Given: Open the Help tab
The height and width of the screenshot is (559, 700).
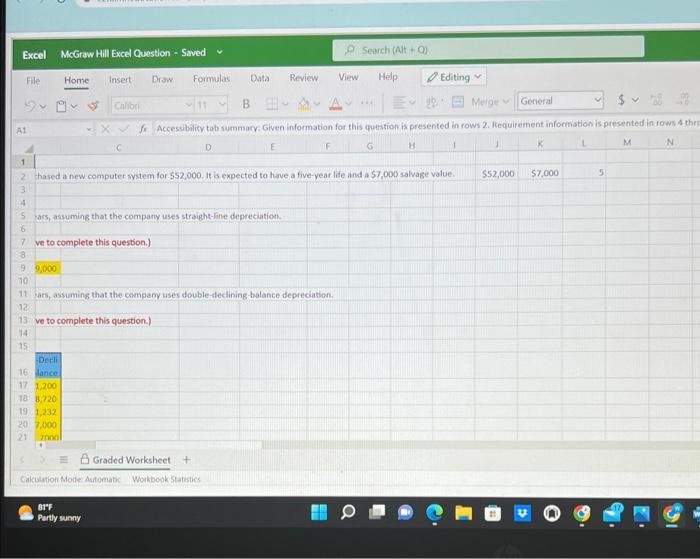Looking at the screenshot, I should tap(388, 77).
